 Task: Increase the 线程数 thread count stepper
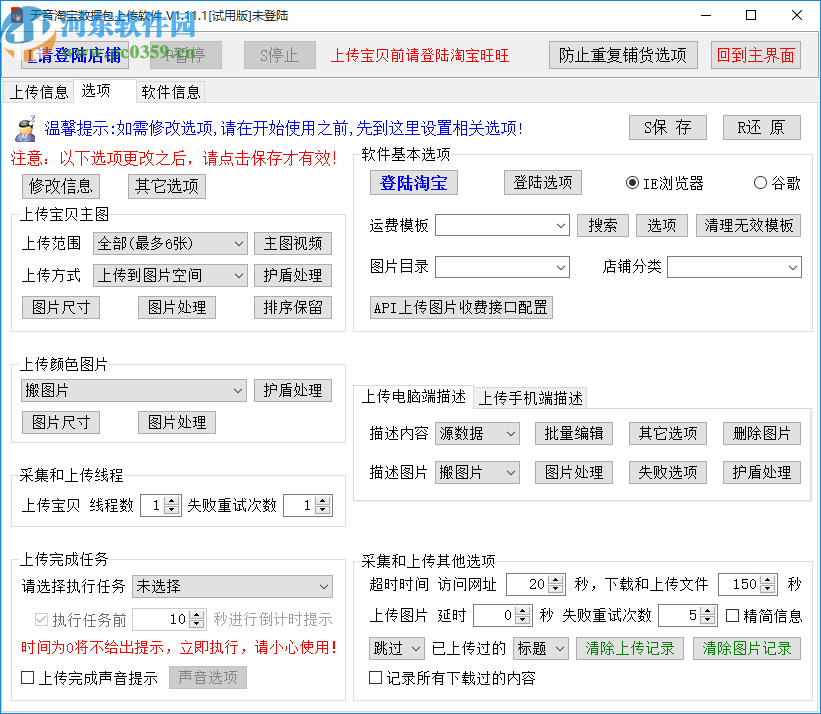click(172, 501)
